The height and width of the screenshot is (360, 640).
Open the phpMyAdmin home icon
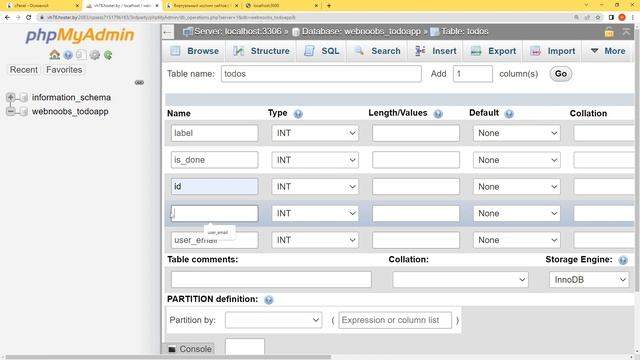[54, 55]
